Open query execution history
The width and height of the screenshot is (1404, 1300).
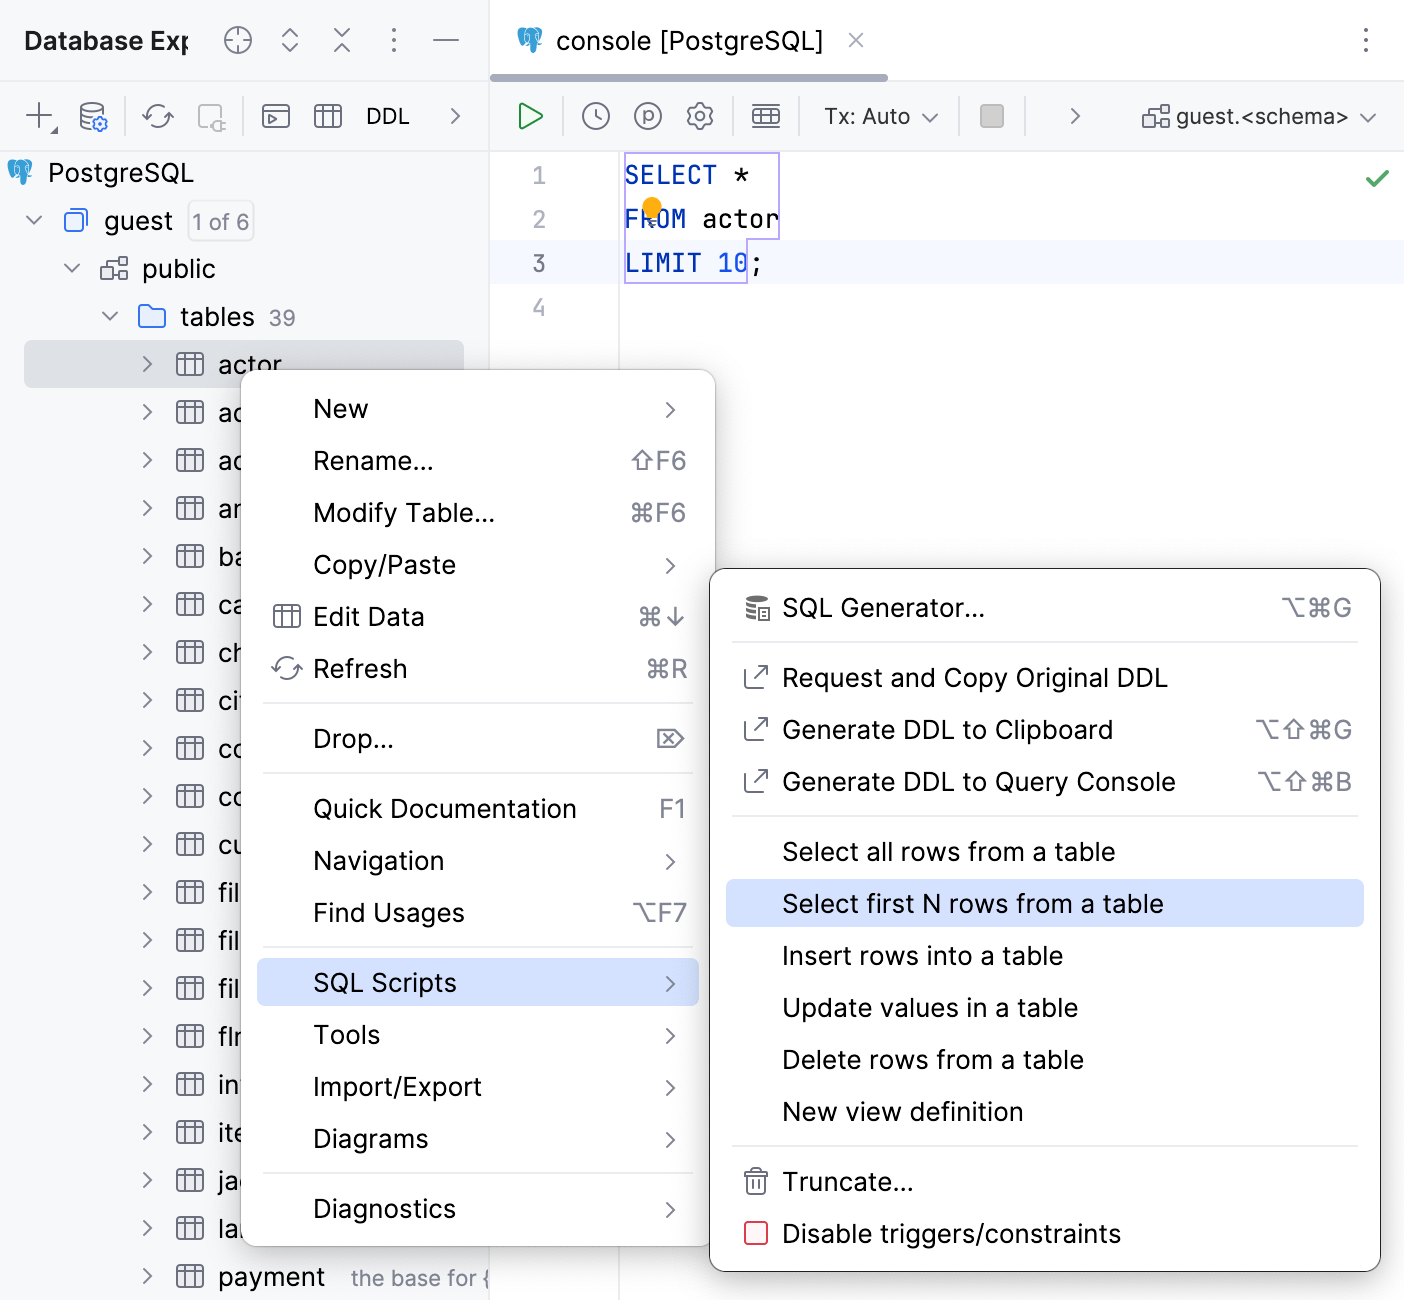point(596,116)
